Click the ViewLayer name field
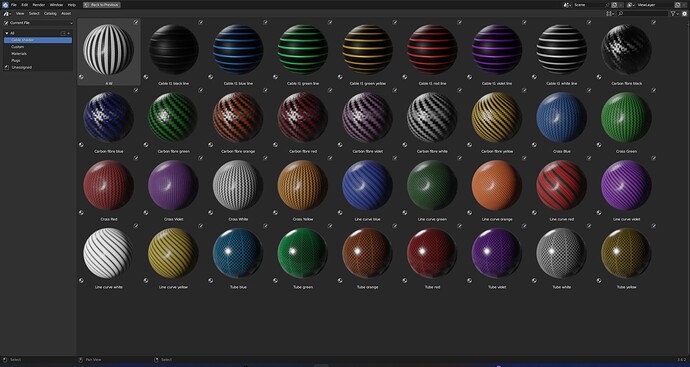The height and width of the screenshot is (367, 690). click(655, 5)
